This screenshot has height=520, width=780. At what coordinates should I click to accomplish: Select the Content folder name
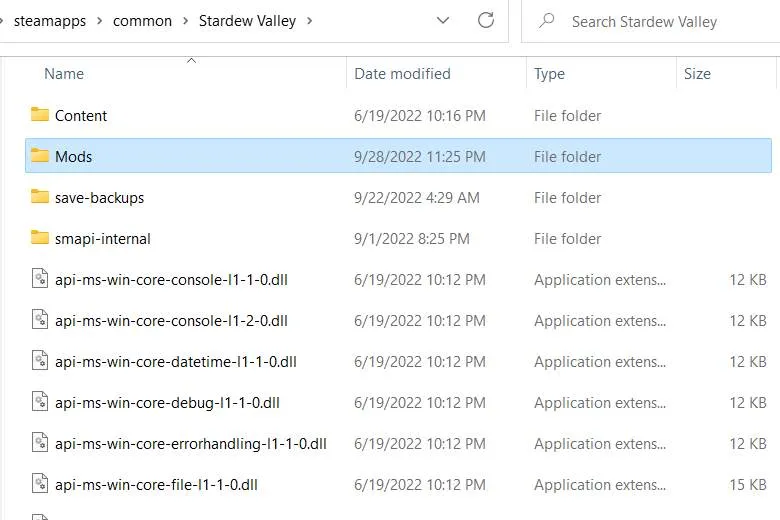pyautogui.click(x=81, y=115)
